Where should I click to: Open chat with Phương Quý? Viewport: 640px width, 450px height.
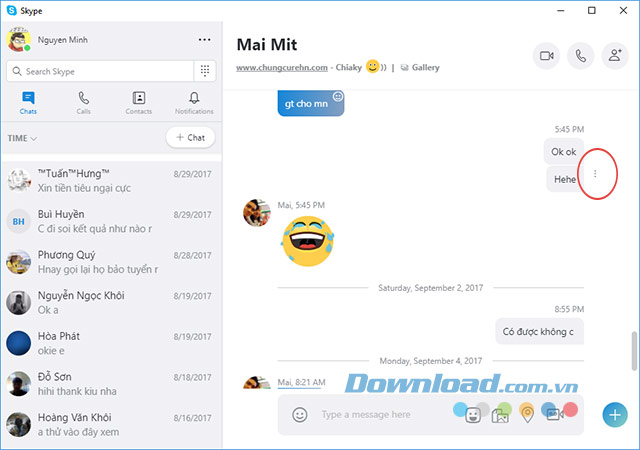(x=111, y=262)
